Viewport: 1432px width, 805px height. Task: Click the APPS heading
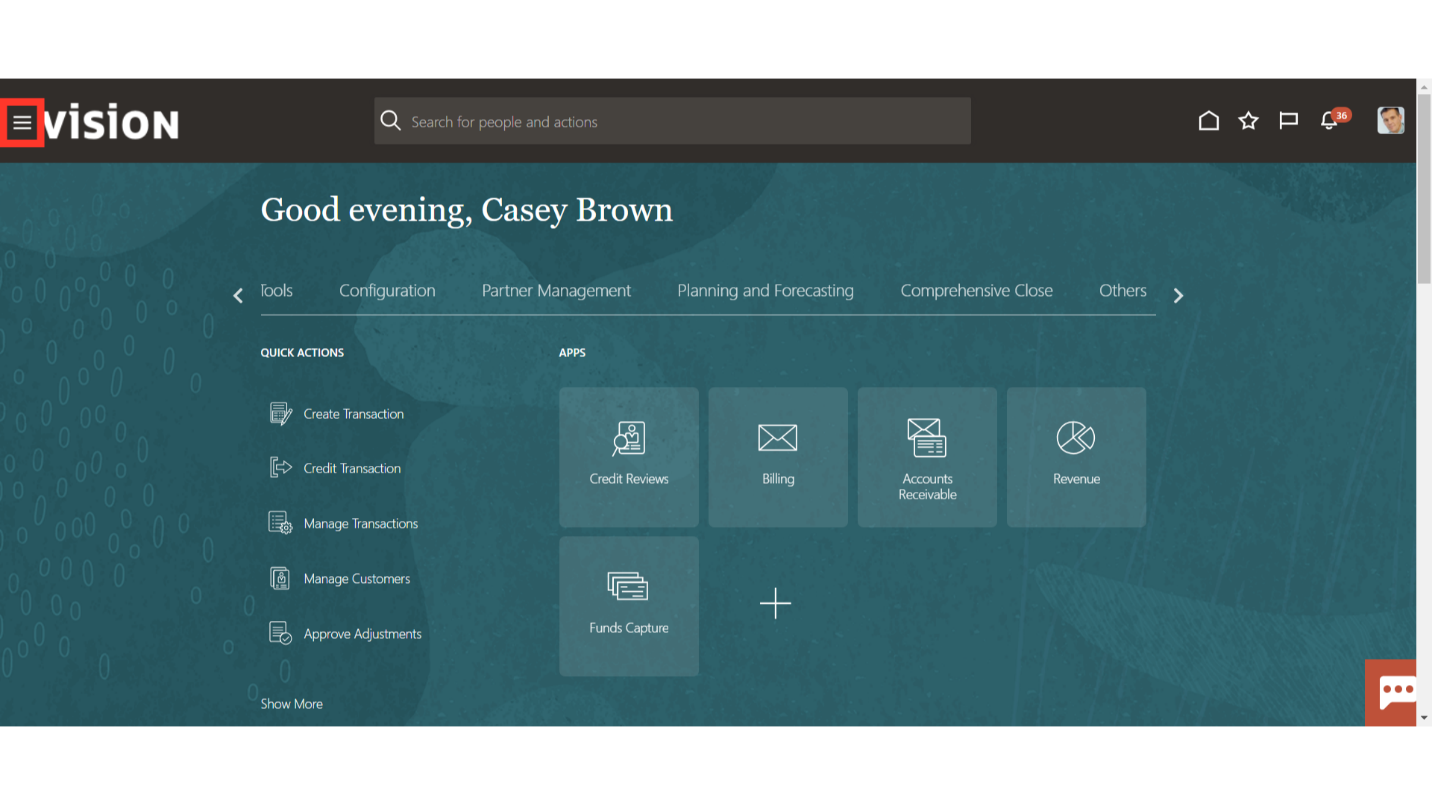coord(572,352)
